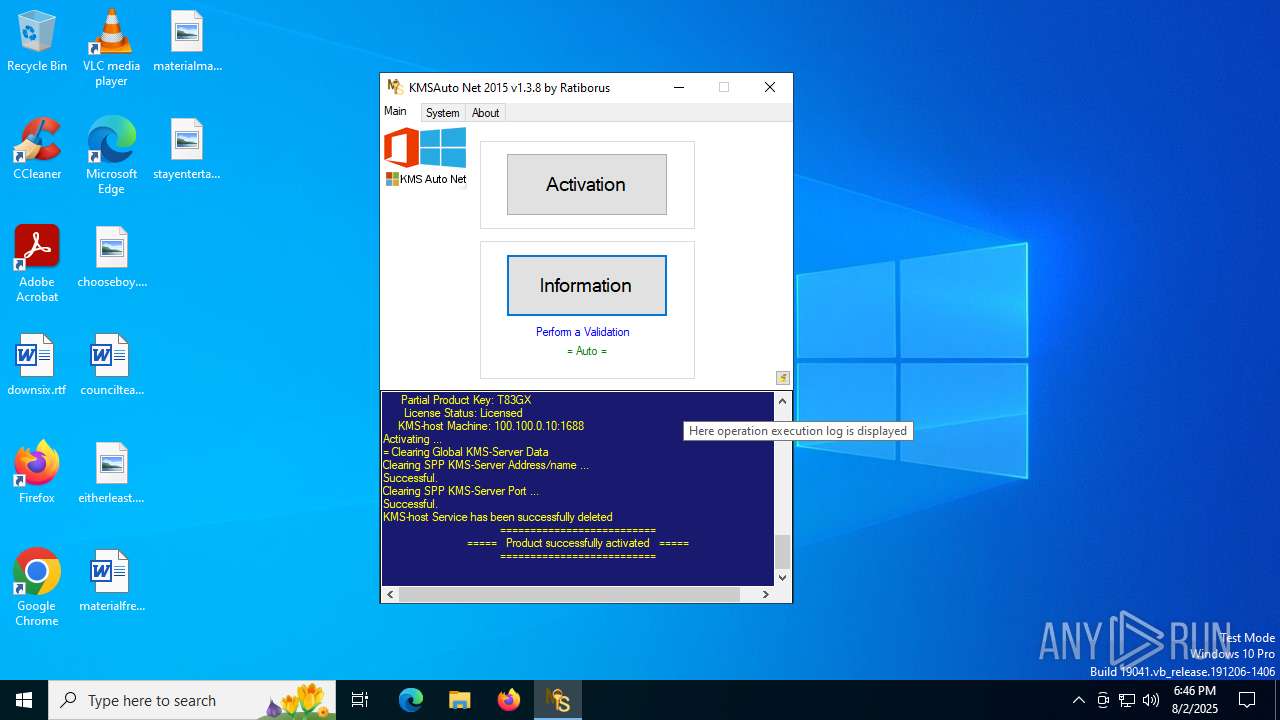The height and width of the screenshot is (720, 1280).
Task: Select the materialfre... Word document on desktop
Action: (112, 581)
